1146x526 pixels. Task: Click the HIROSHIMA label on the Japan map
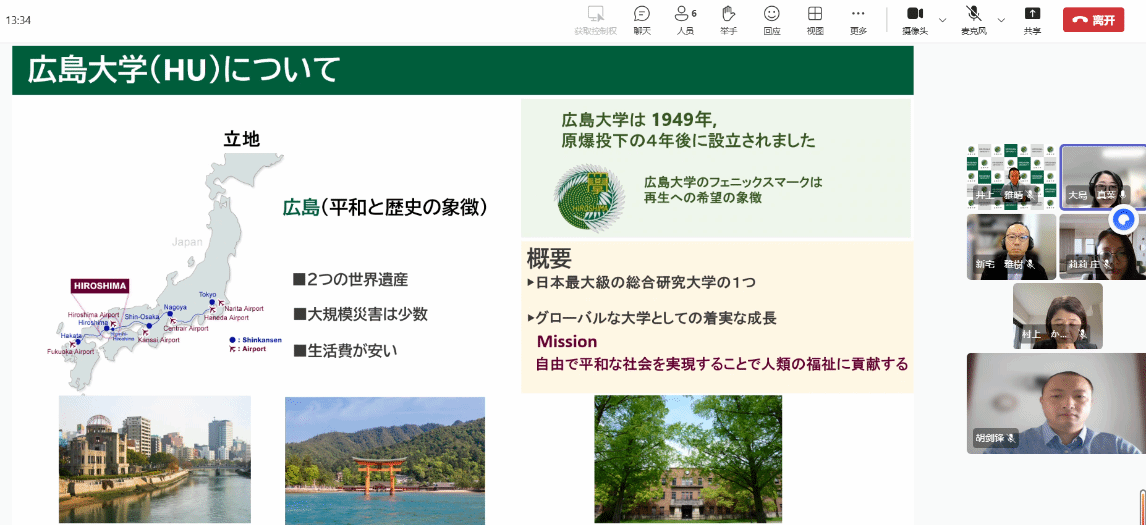pyautogui.click(x=99, y=286)
